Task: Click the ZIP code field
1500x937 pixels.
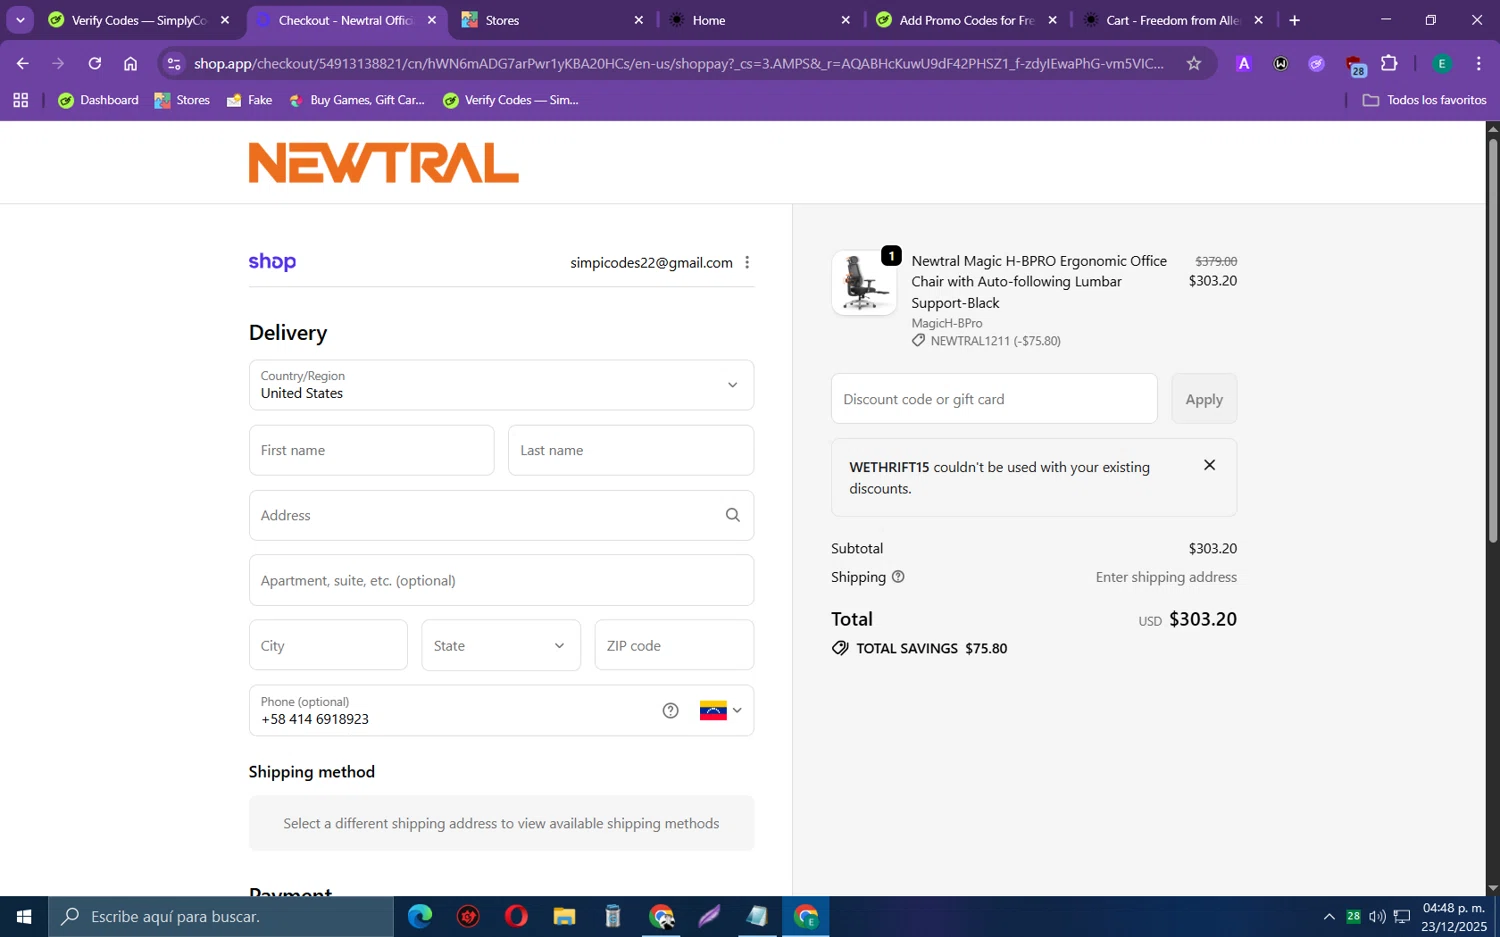Action: click(674, 645)
